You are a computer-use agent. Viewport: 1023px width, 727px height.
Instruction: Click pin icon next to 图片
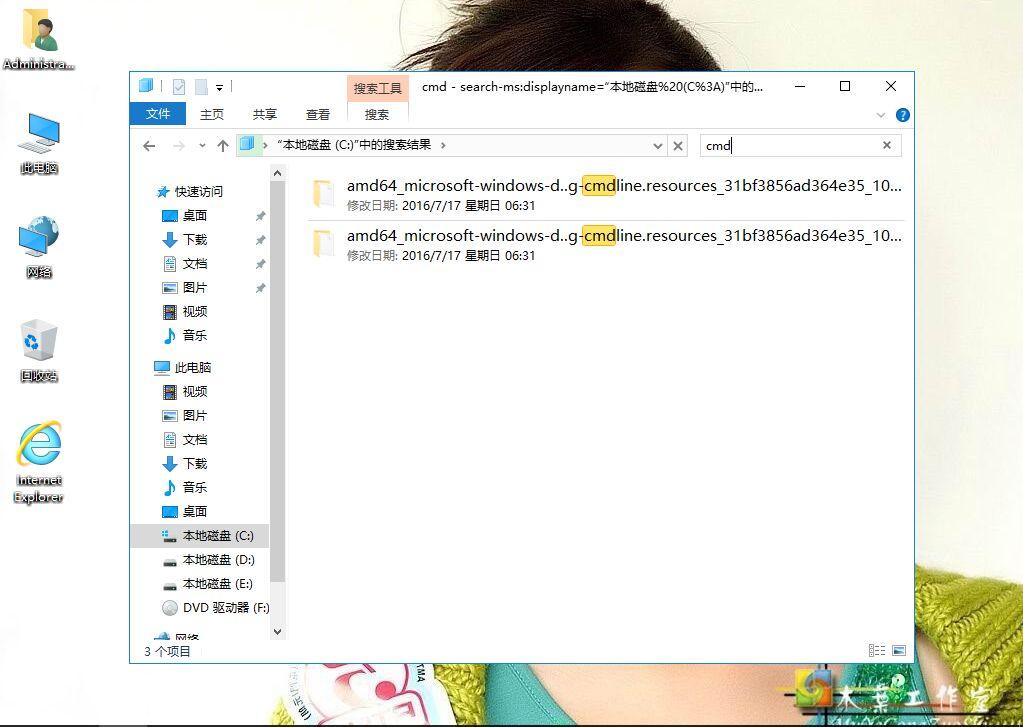[x=260, y=288]
